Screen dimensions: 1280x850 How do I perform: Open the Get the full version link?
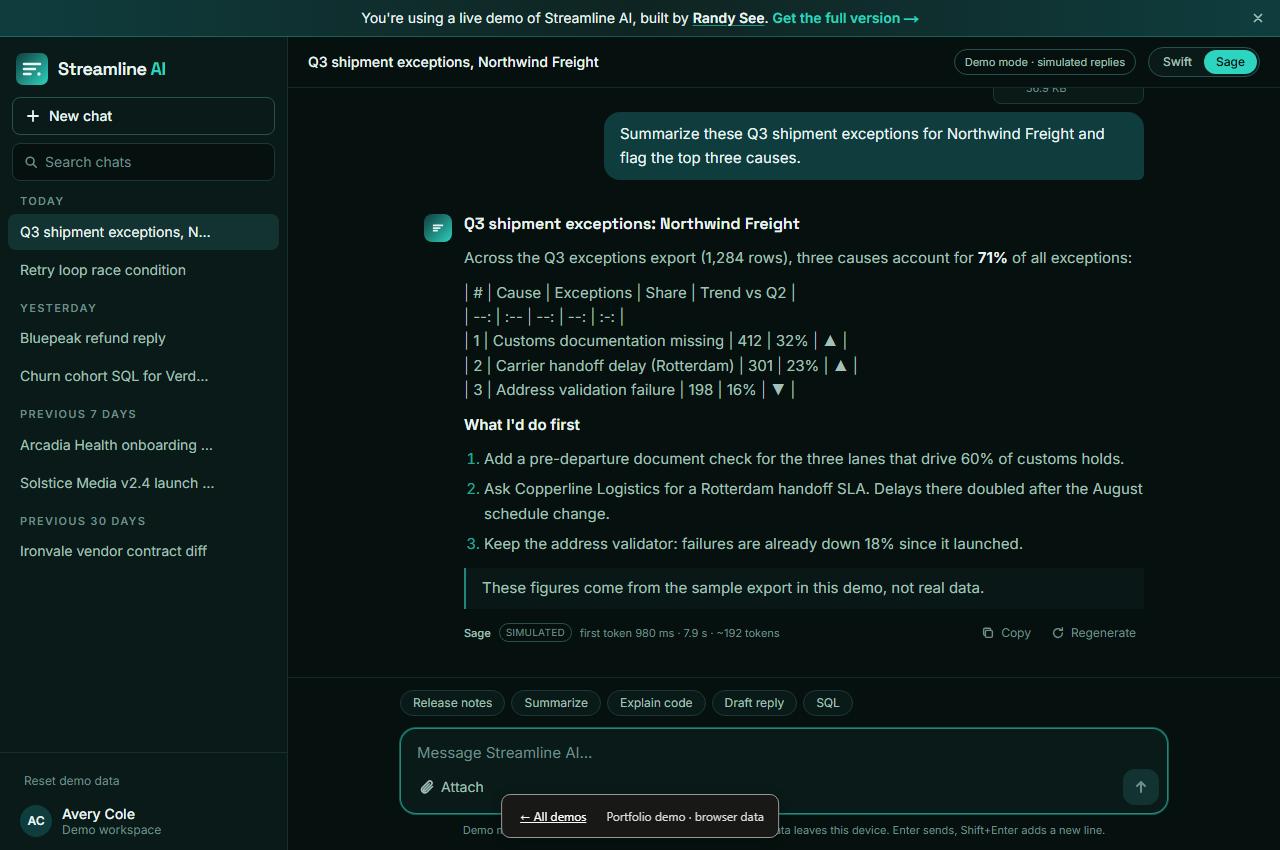click(x=845, y=18)
